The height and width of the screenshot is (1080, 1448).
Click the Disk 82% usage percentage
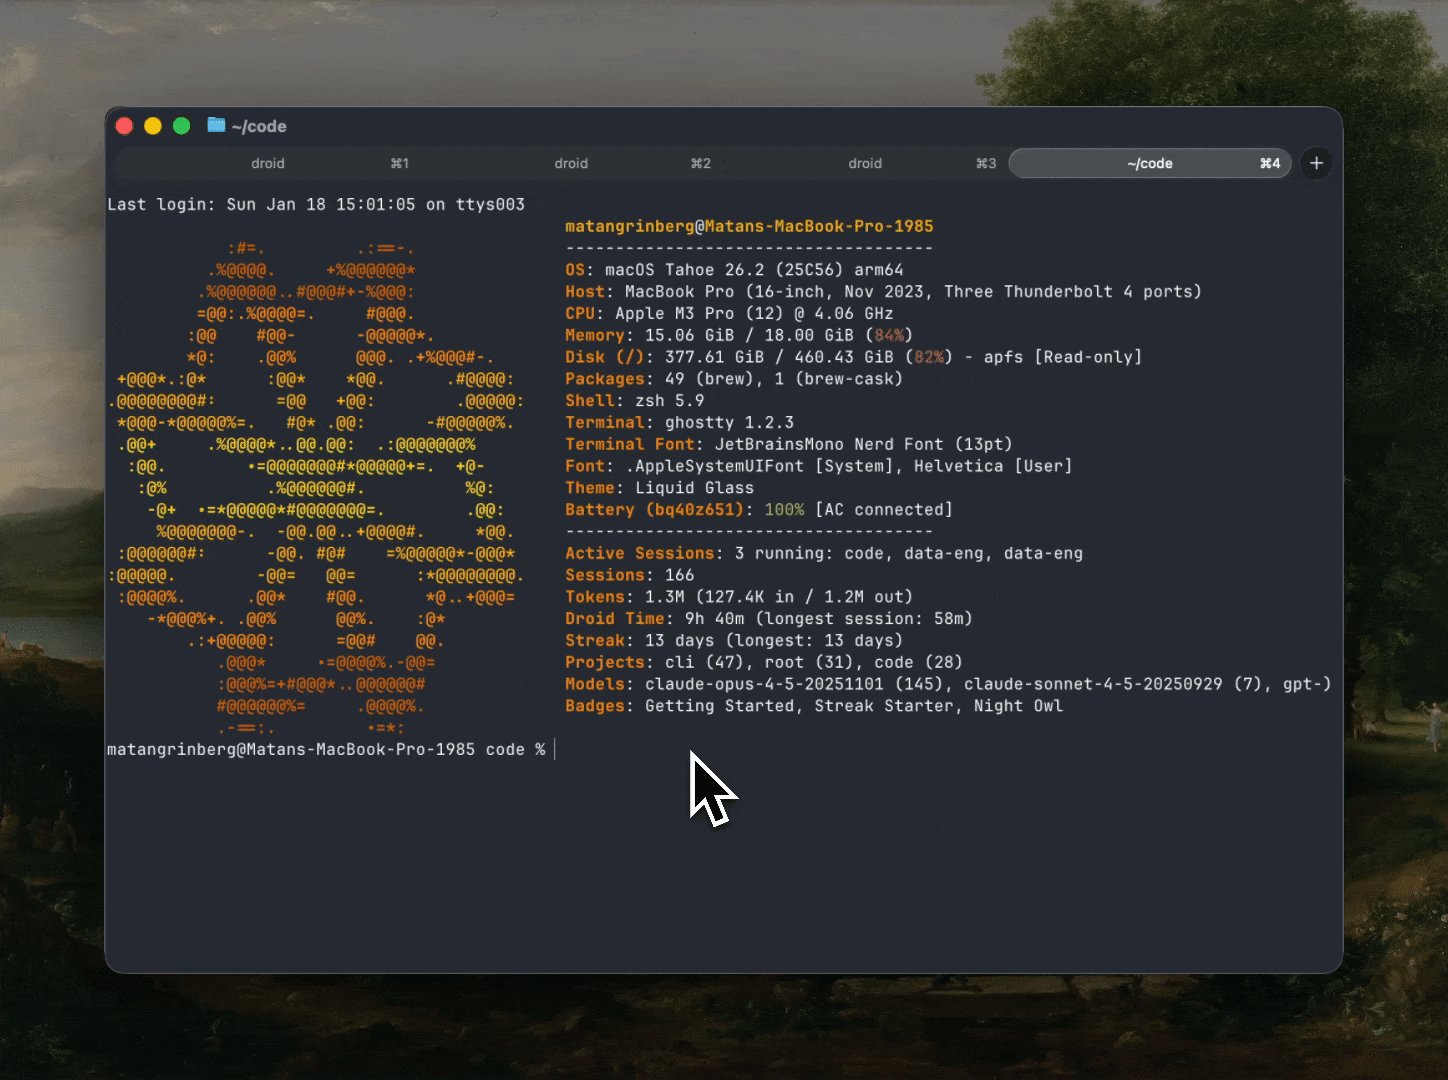(x=929, y=357)
